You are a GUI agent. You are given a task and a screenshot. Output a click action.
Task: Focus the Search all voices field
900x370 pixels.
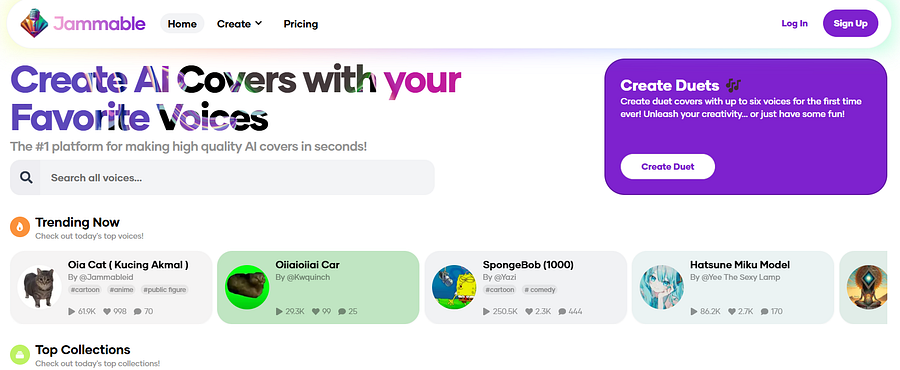point(222,177)
